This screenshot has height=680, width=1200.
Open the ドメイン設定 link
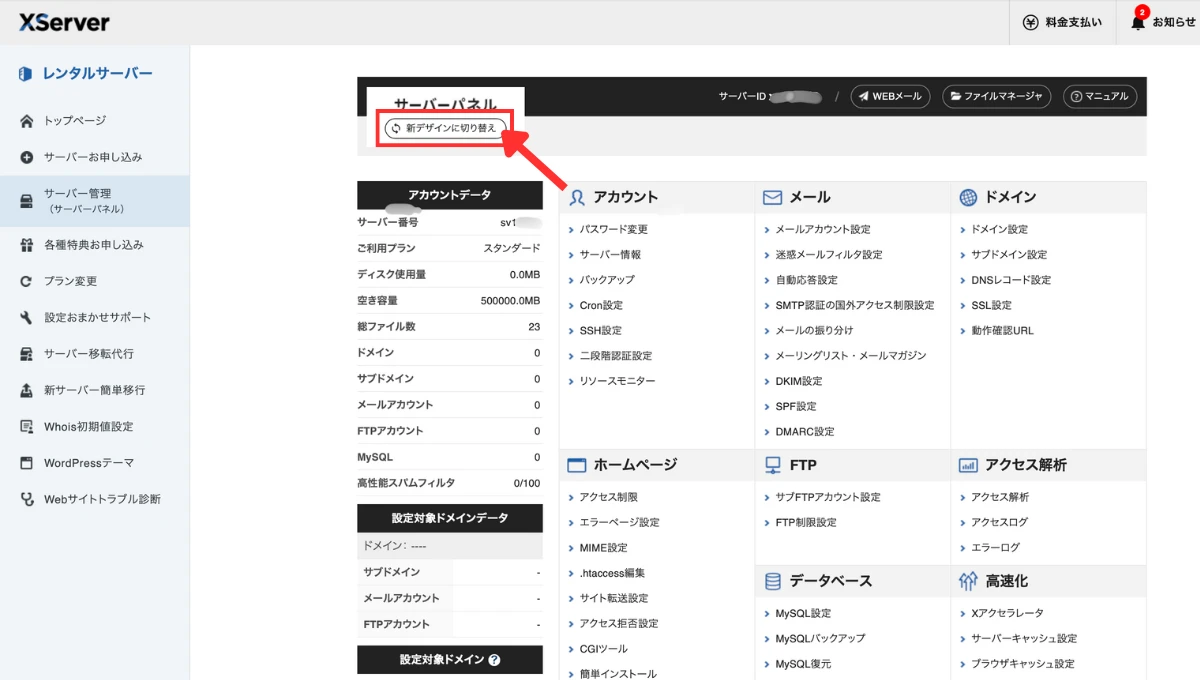[x=1000, y=229]
